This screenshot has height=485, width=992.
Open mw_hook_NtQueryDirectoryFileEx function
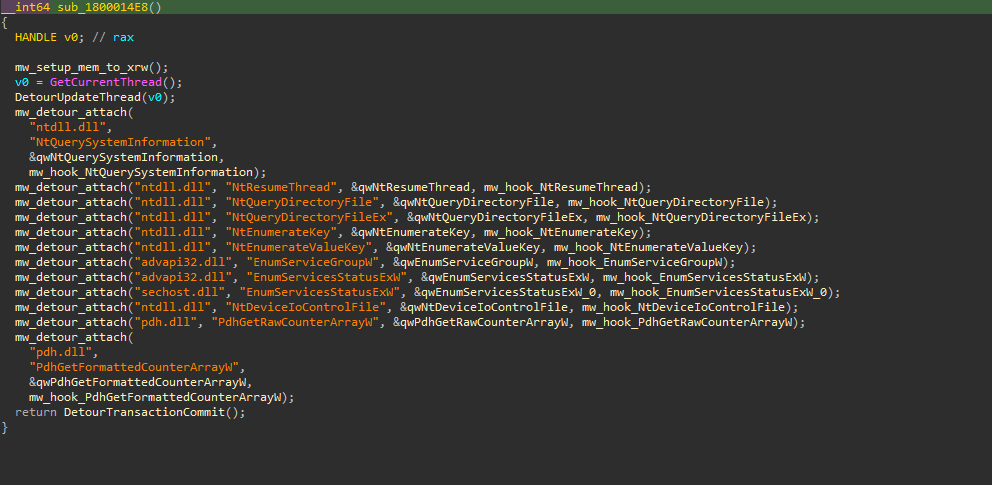702,218
